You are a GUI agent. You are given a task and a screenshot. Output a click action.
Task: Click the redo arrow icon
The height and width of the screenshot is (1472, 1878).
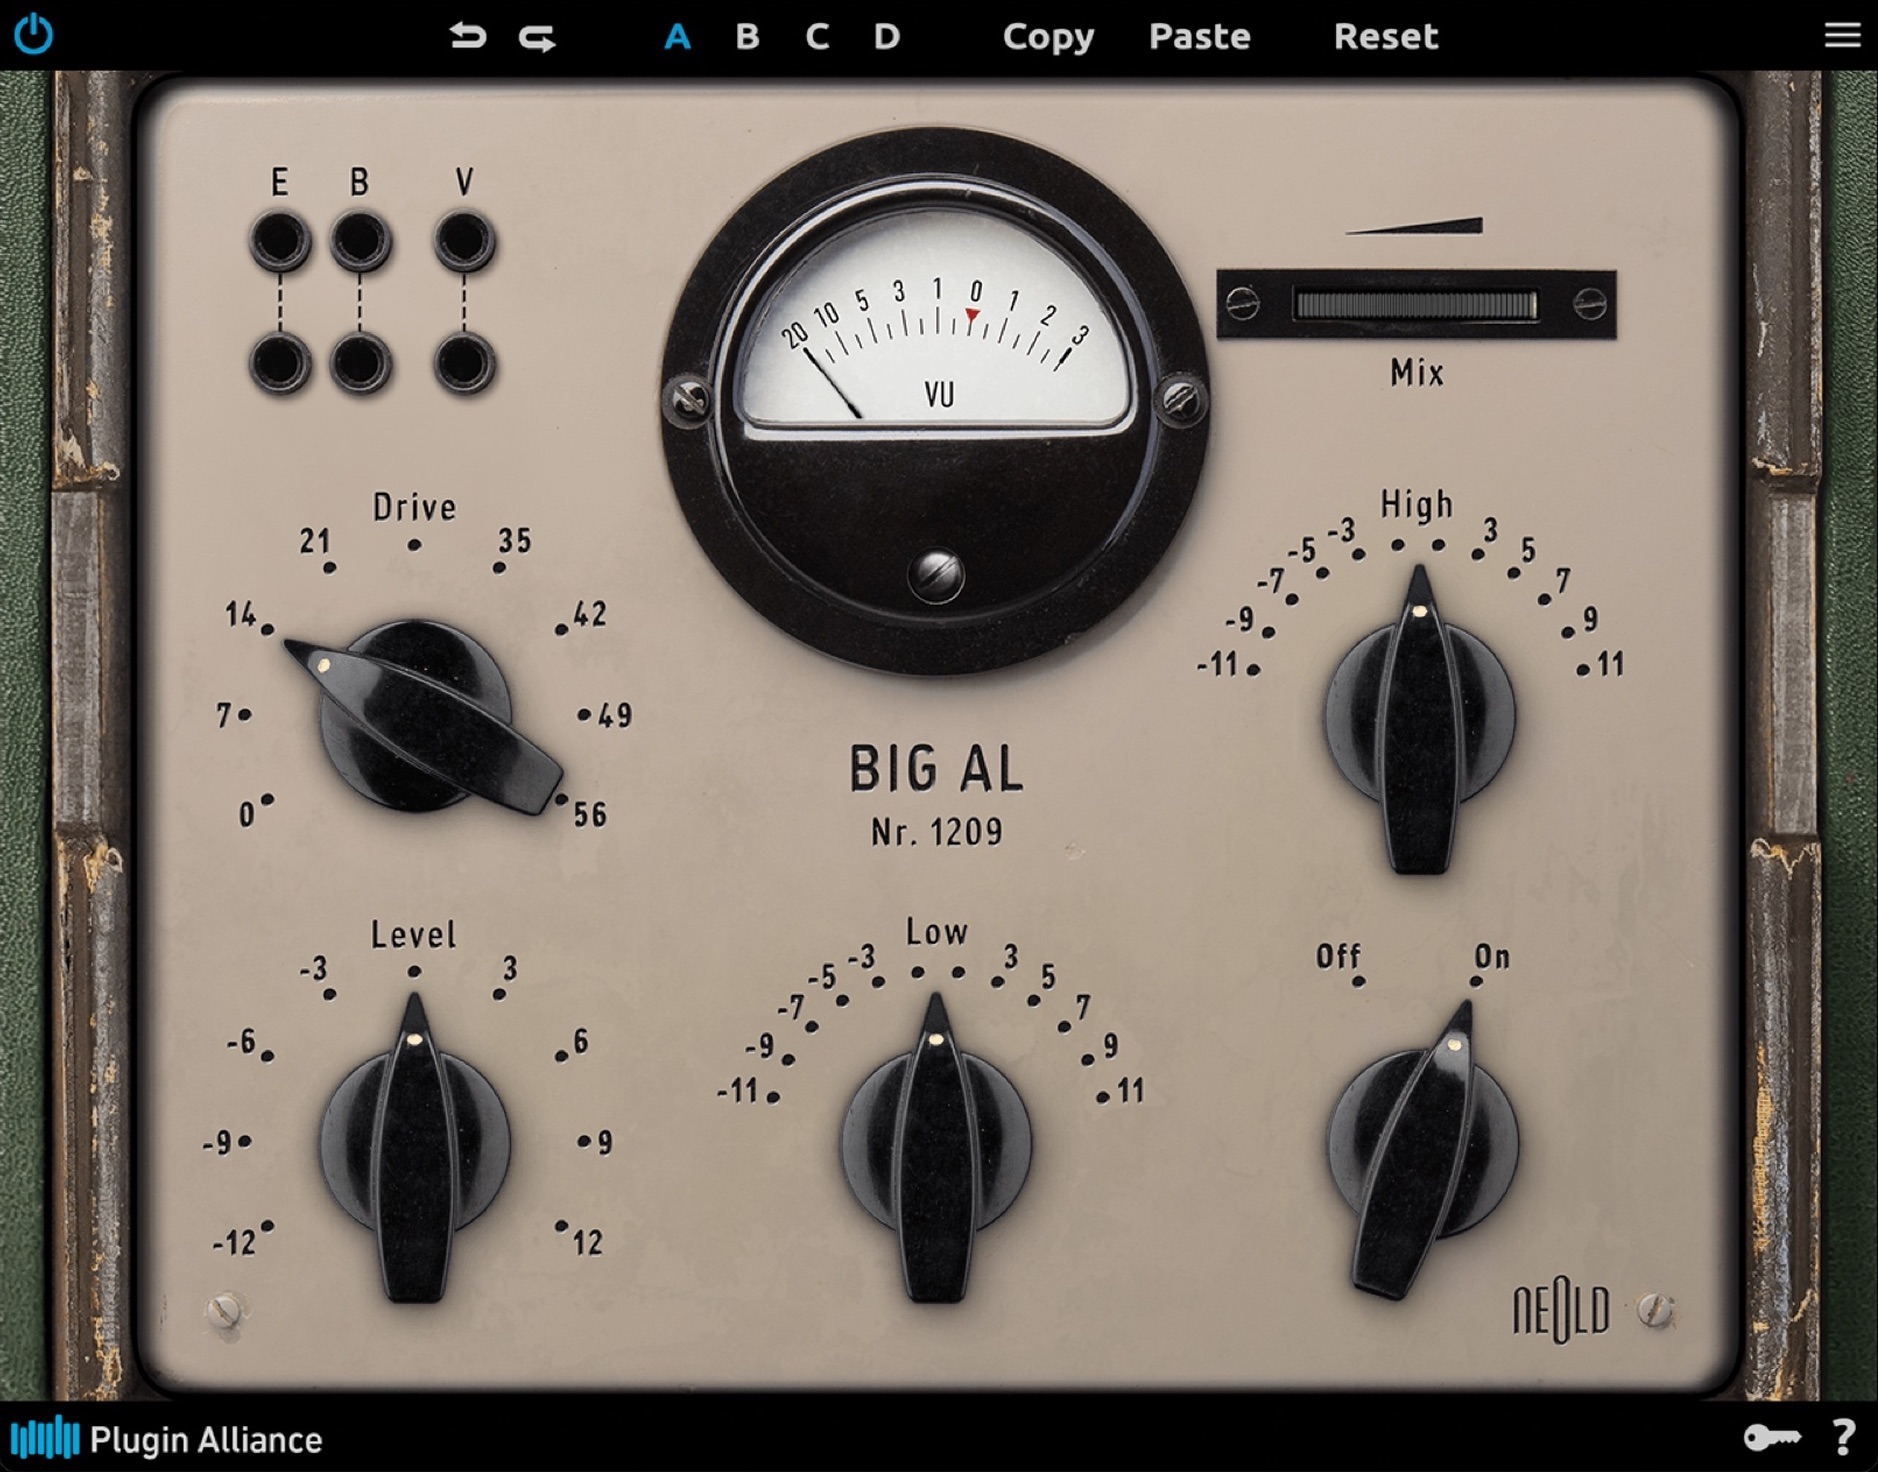coord(537,38)
